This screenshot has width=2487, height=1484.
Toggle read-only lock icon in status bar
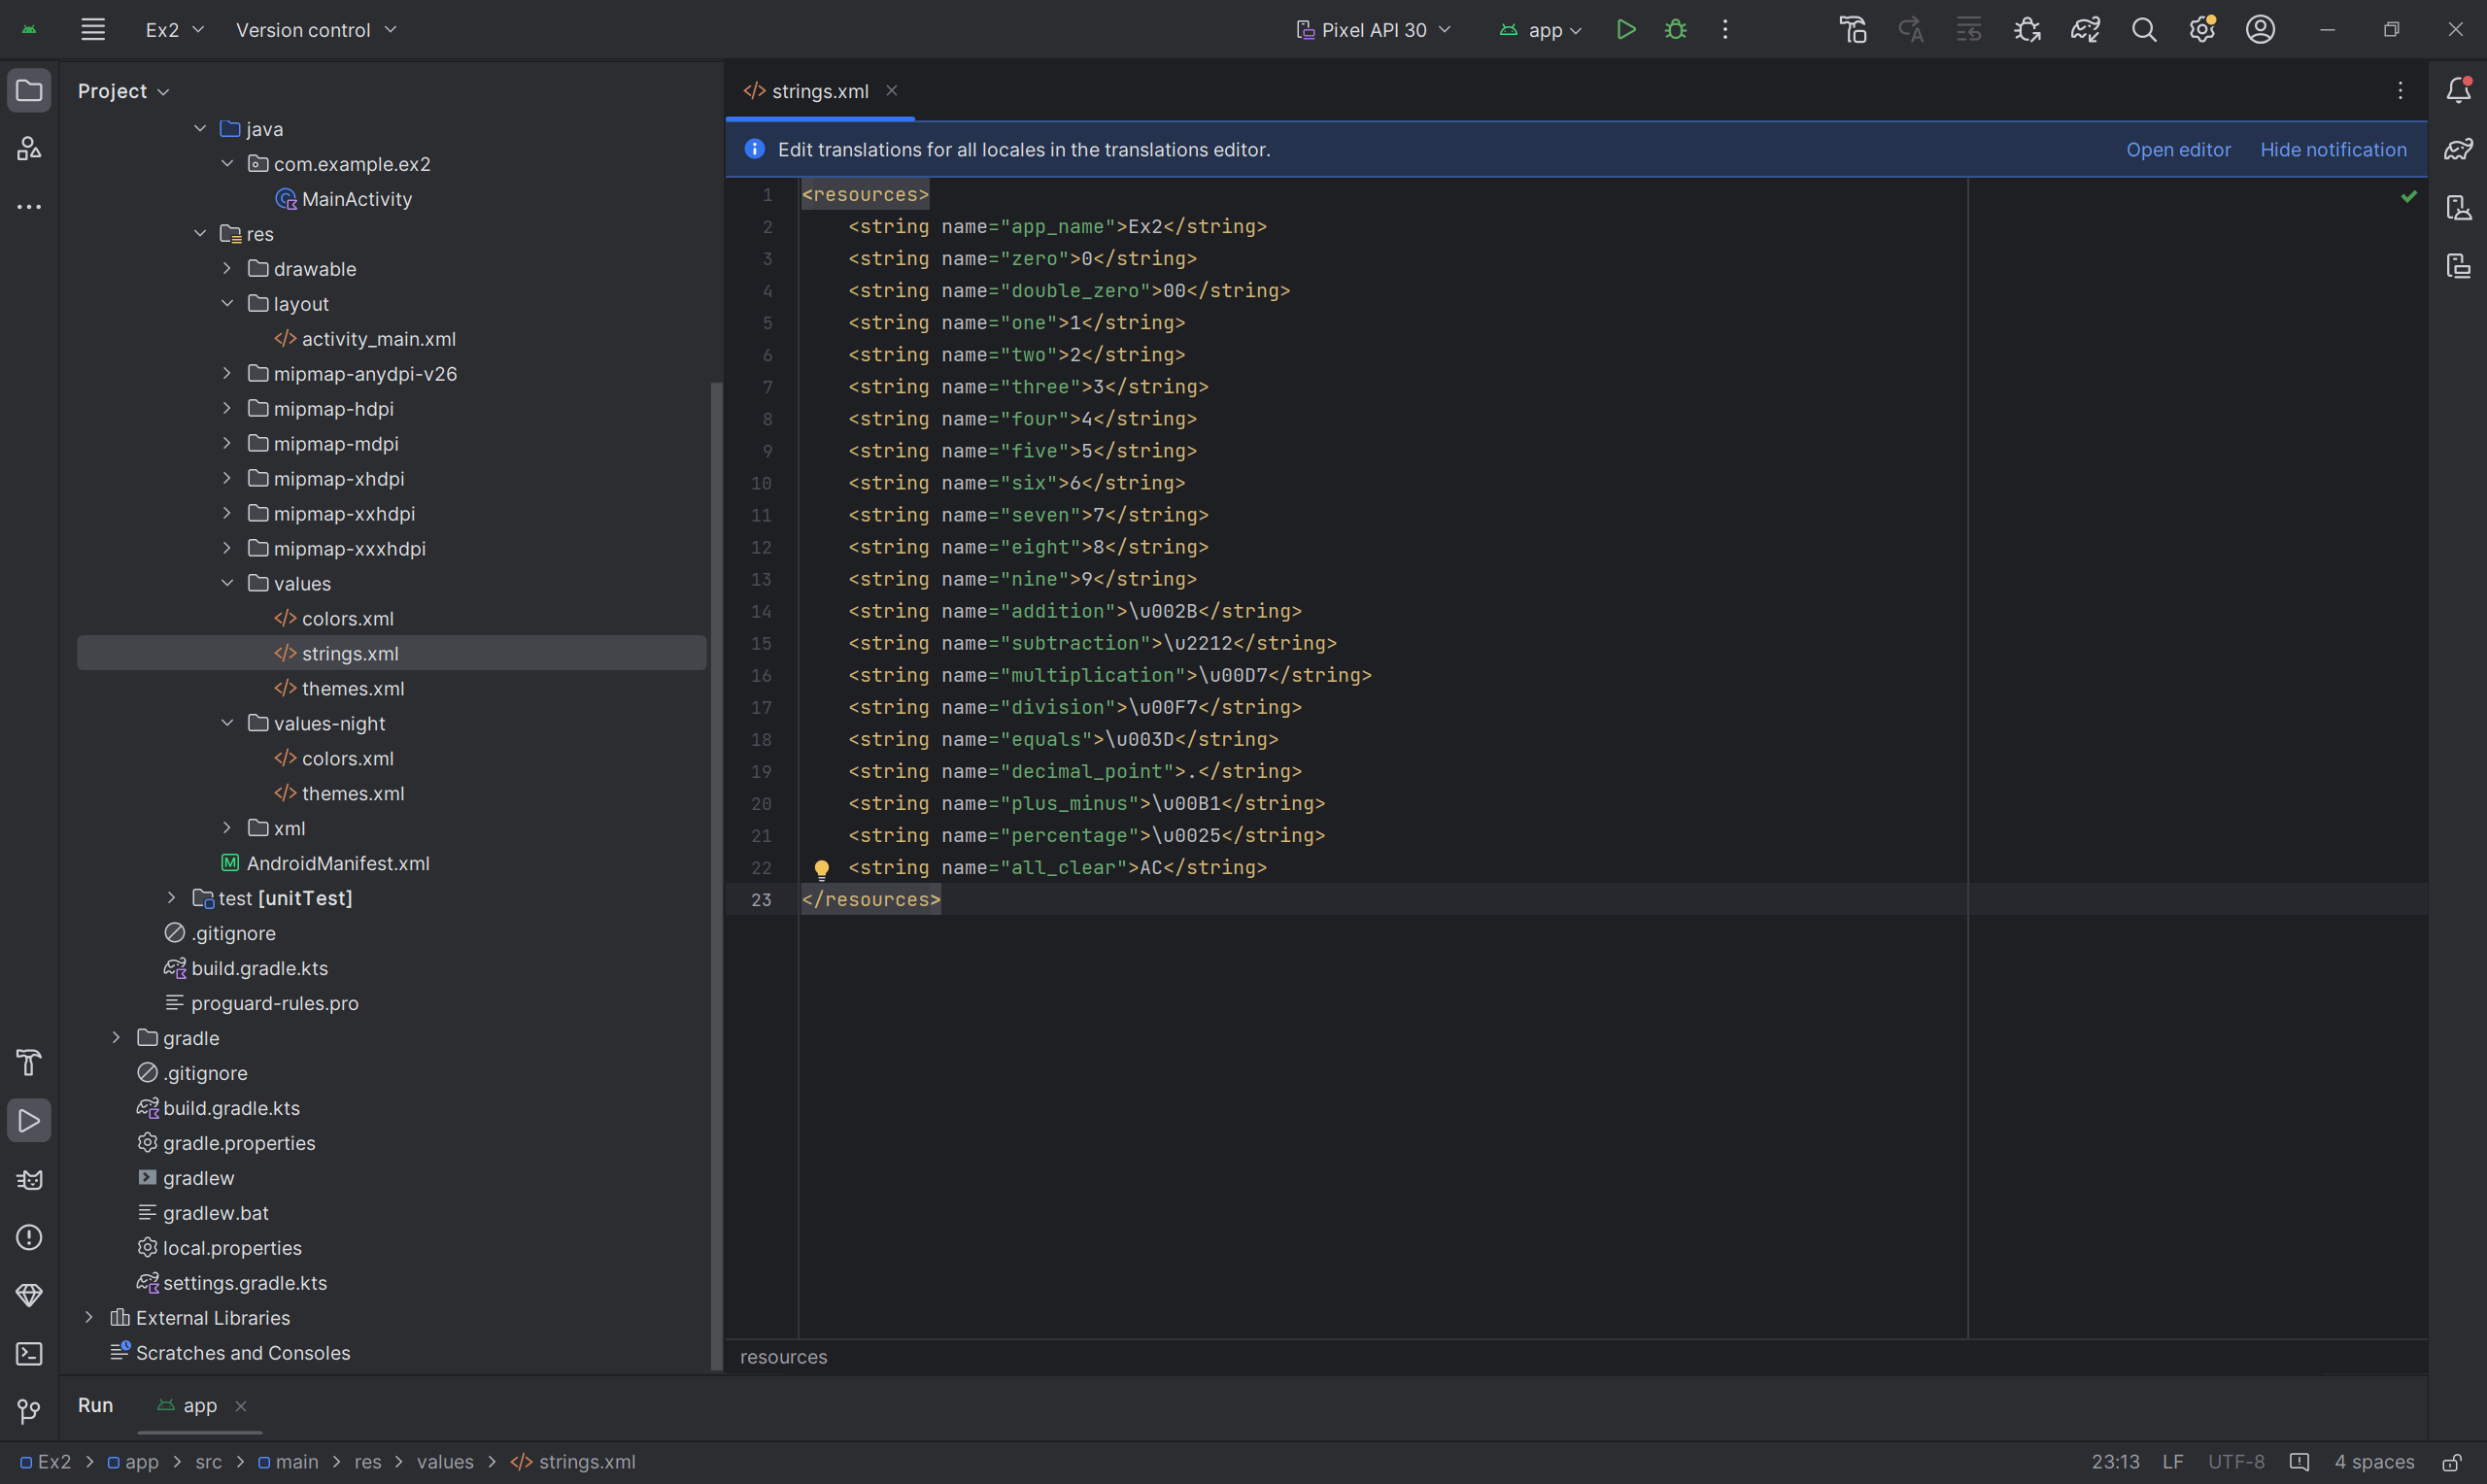coord(2451,1463)
